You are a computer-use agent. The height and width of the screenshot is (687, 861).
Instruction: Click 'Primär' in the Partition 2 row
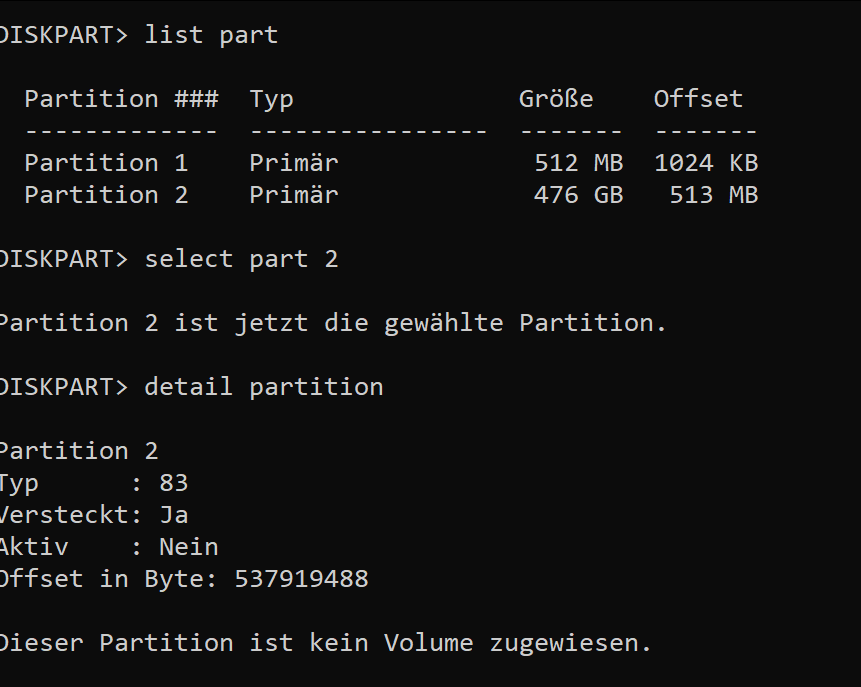pos(294,195)
